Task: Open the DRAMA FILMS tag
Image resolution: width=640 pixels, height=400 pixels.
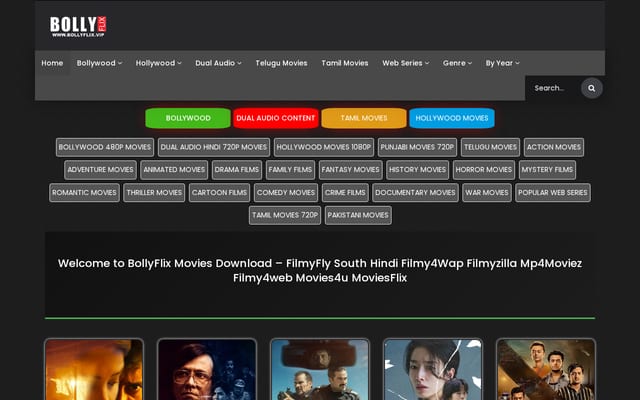Action: (237, 170)
